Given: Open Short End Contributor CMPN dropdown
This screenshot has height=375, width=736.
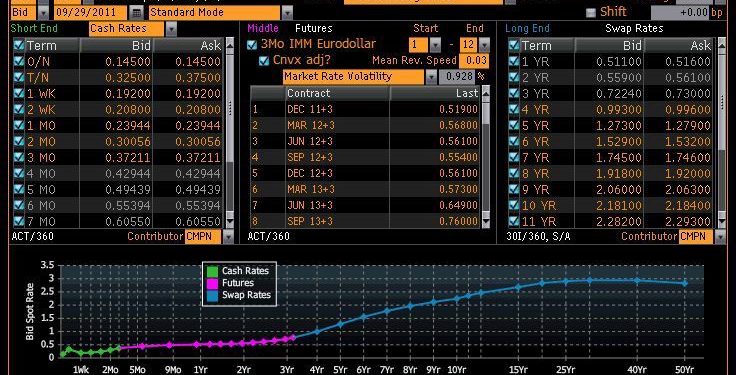Looking at the screenshot, I should pyautogui.click(x=228, y=237).
